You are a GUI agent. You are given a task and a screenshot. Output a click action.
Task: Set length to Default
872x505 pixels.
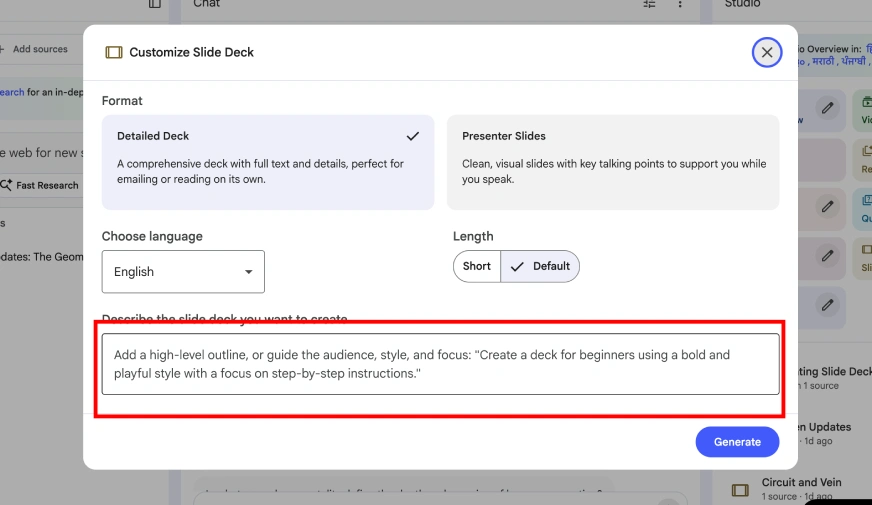click(x=540, y=267)
